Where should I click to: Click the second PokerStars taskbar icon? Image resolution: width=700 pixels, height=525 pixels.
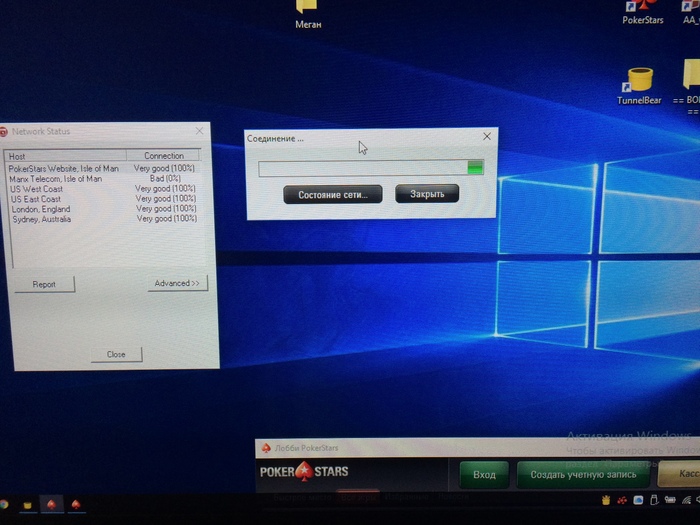point(76,504)
